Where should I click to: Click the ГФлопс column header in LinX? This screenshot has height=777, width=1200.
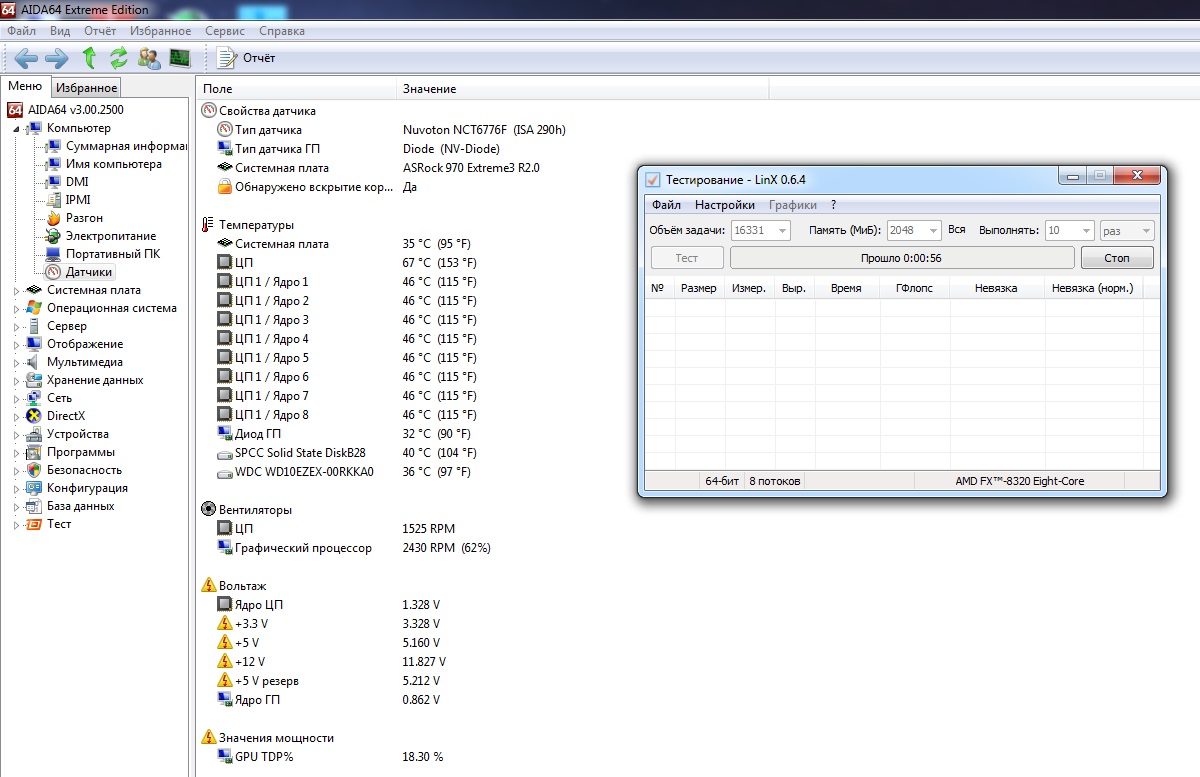(915, 288)
